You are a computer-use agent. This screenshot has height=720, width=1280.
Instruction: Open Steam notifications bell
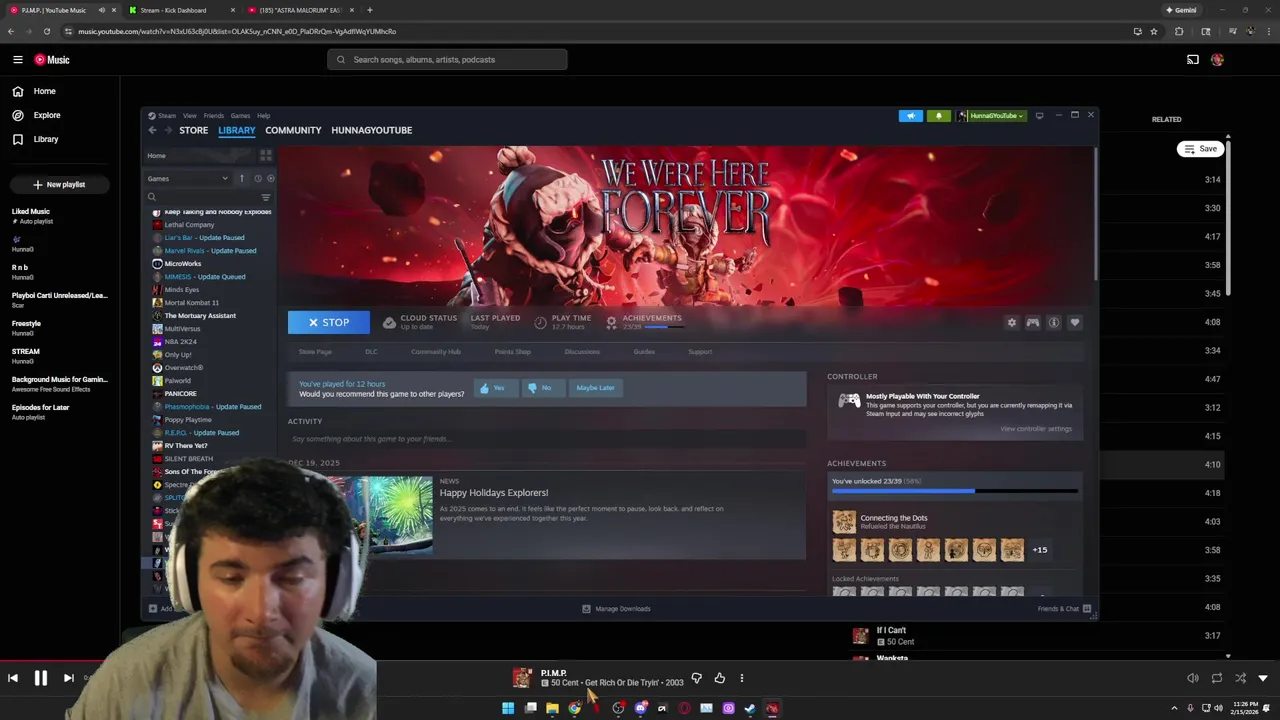[x=938, y=116]
